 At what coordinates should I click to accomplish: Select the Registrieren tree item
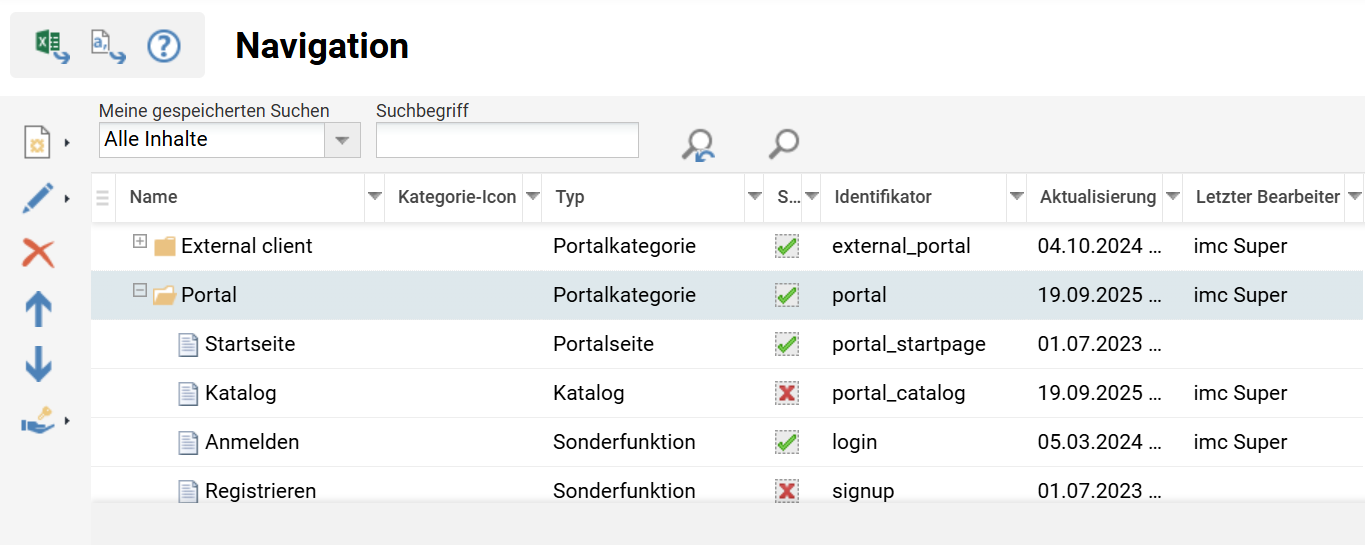[260, 491]
